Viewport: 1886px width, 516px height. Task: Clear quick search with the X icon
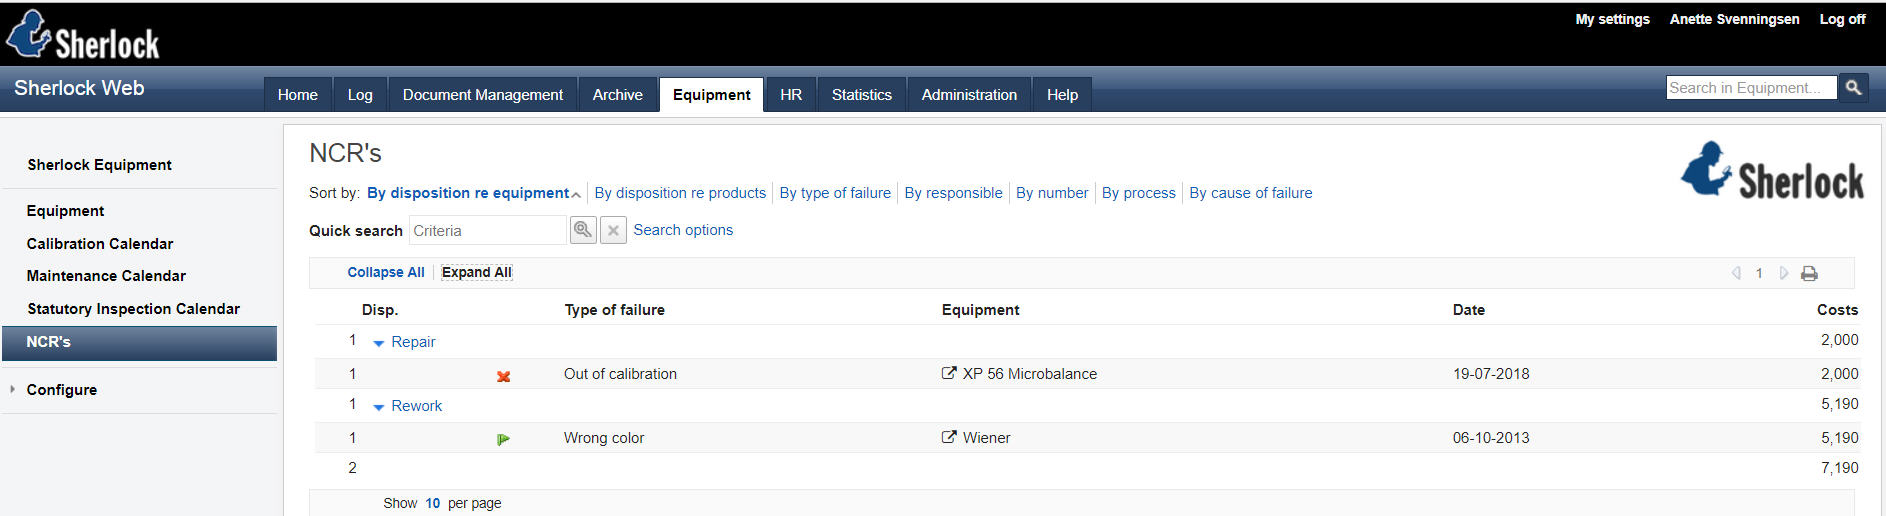(x=614, y=230)
